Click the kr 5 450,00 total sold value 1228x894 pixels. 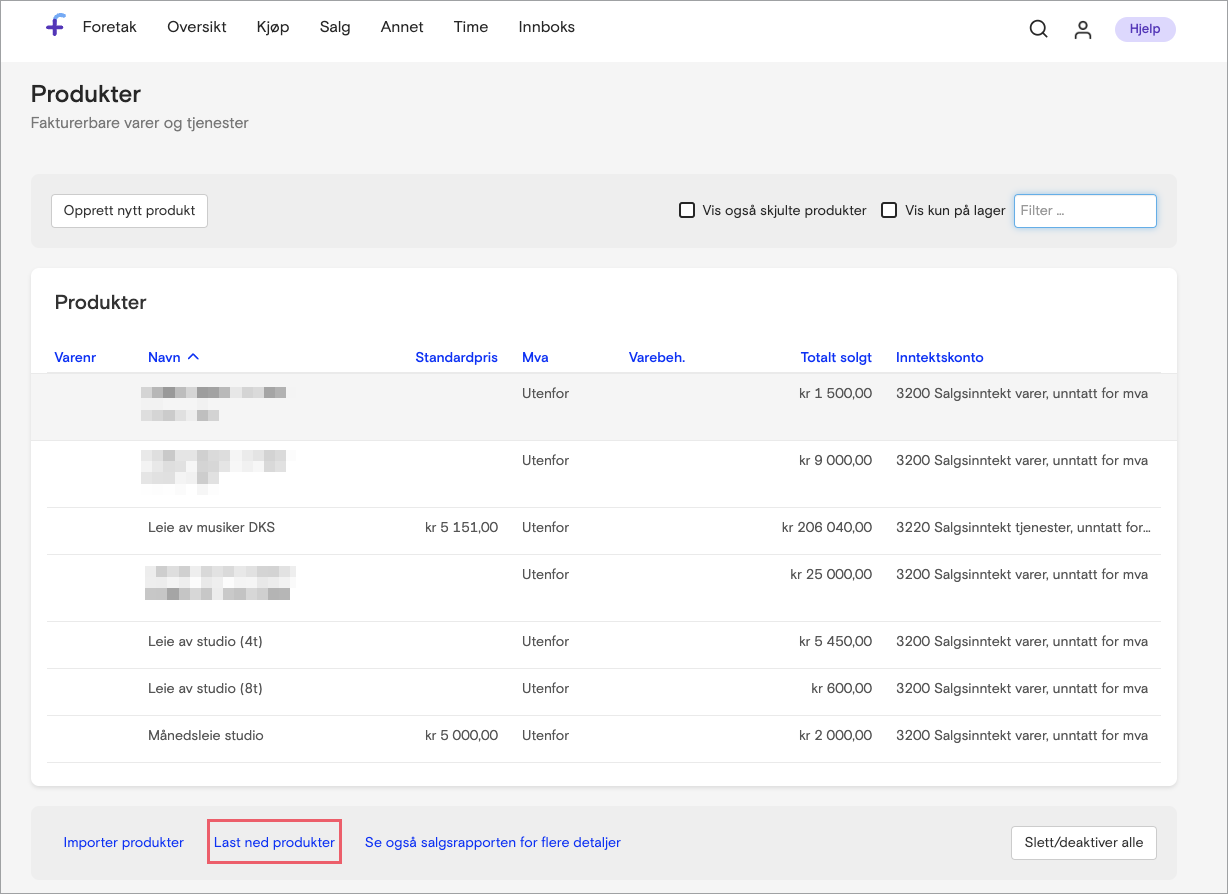pos(835,641)
